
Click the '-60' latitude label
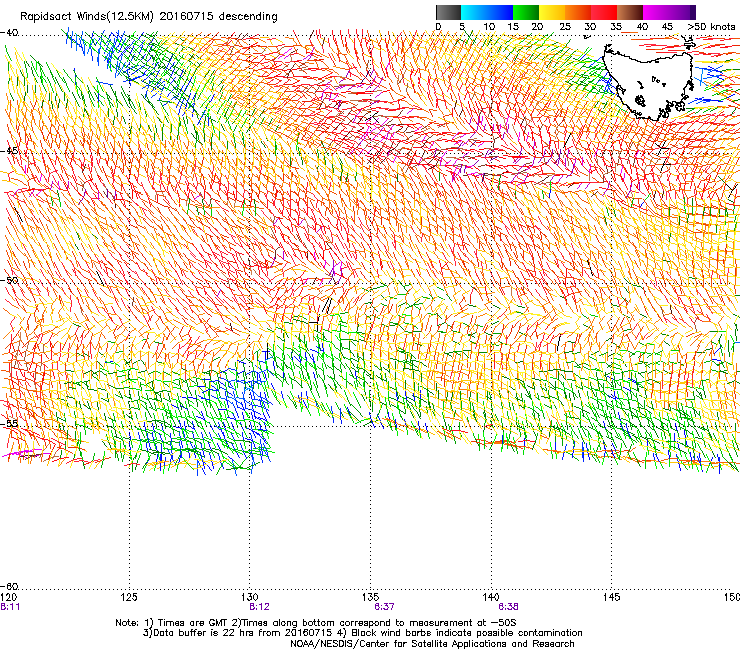tap(9, 586)
